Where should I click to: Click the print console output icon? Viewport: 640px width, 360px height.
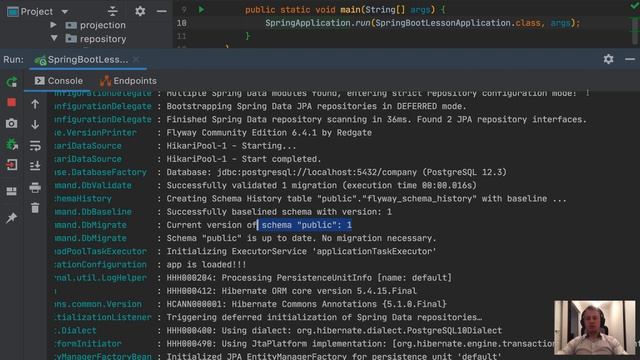(35, 187)
